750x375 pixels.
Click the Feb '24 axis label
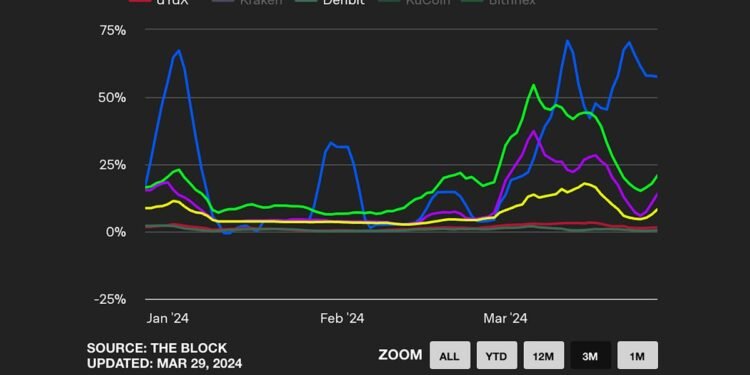(342, 318)
